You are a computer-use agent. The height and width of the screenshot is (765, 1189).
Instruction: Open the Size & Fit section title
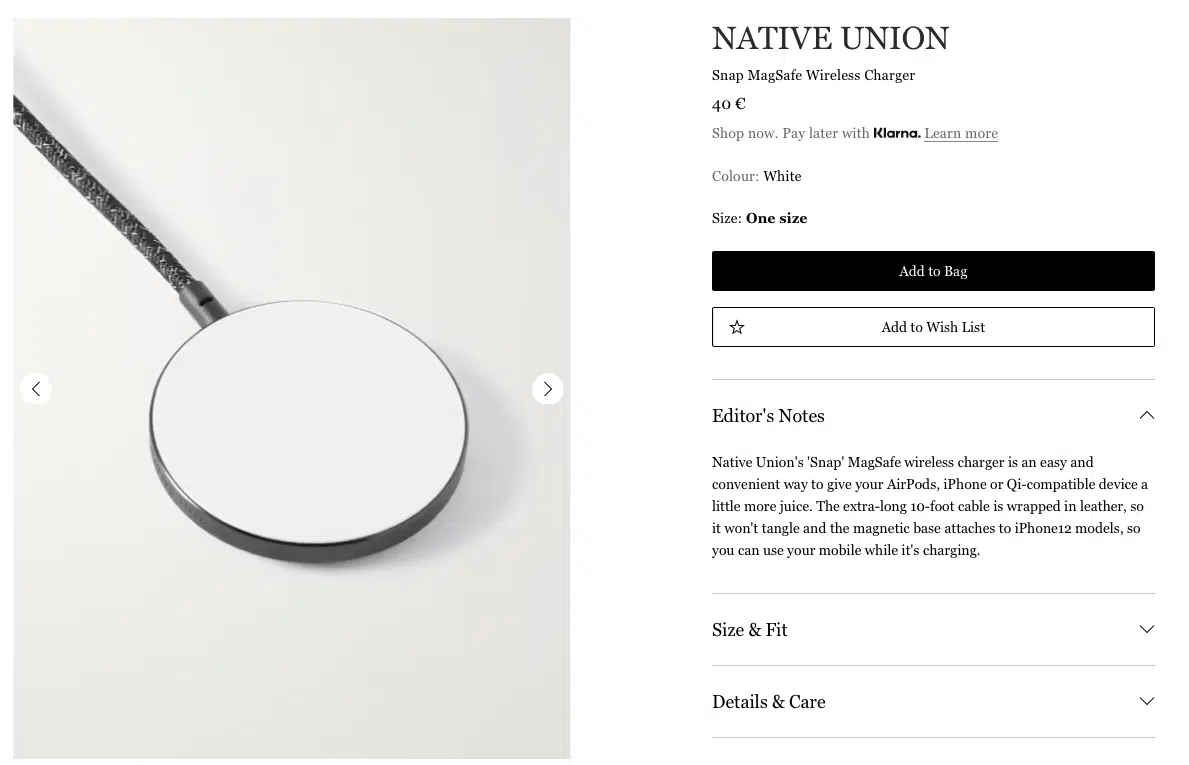pos(750,630)
